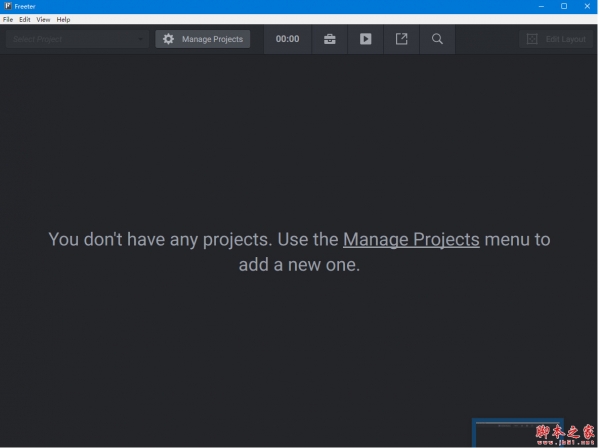Open the Help menu

coord(63,20)
